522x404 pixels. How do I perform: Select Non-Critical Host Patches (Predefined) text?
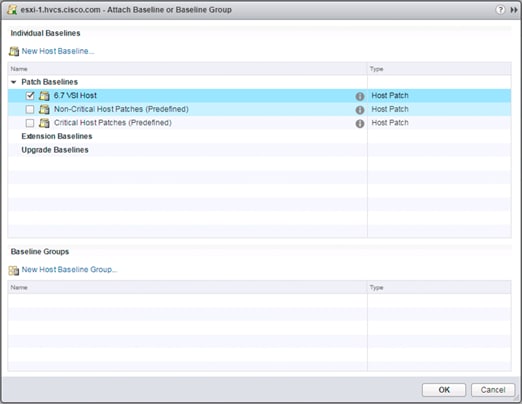[x=121, y=109]
